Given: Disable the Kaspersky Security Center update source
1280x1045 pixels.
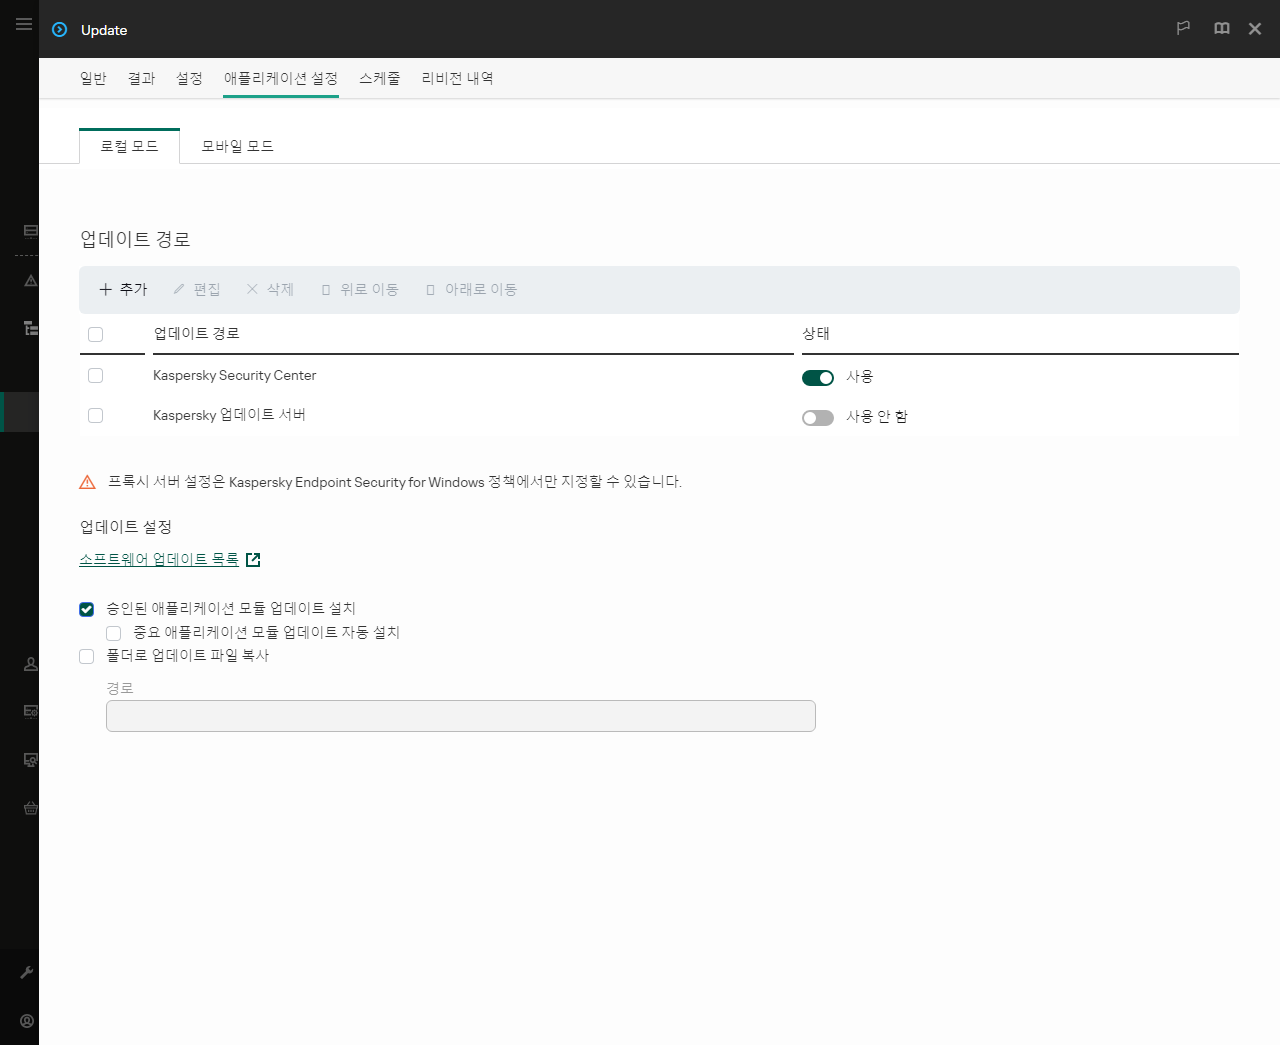Looking at the screenshot, I should (818, 378).
